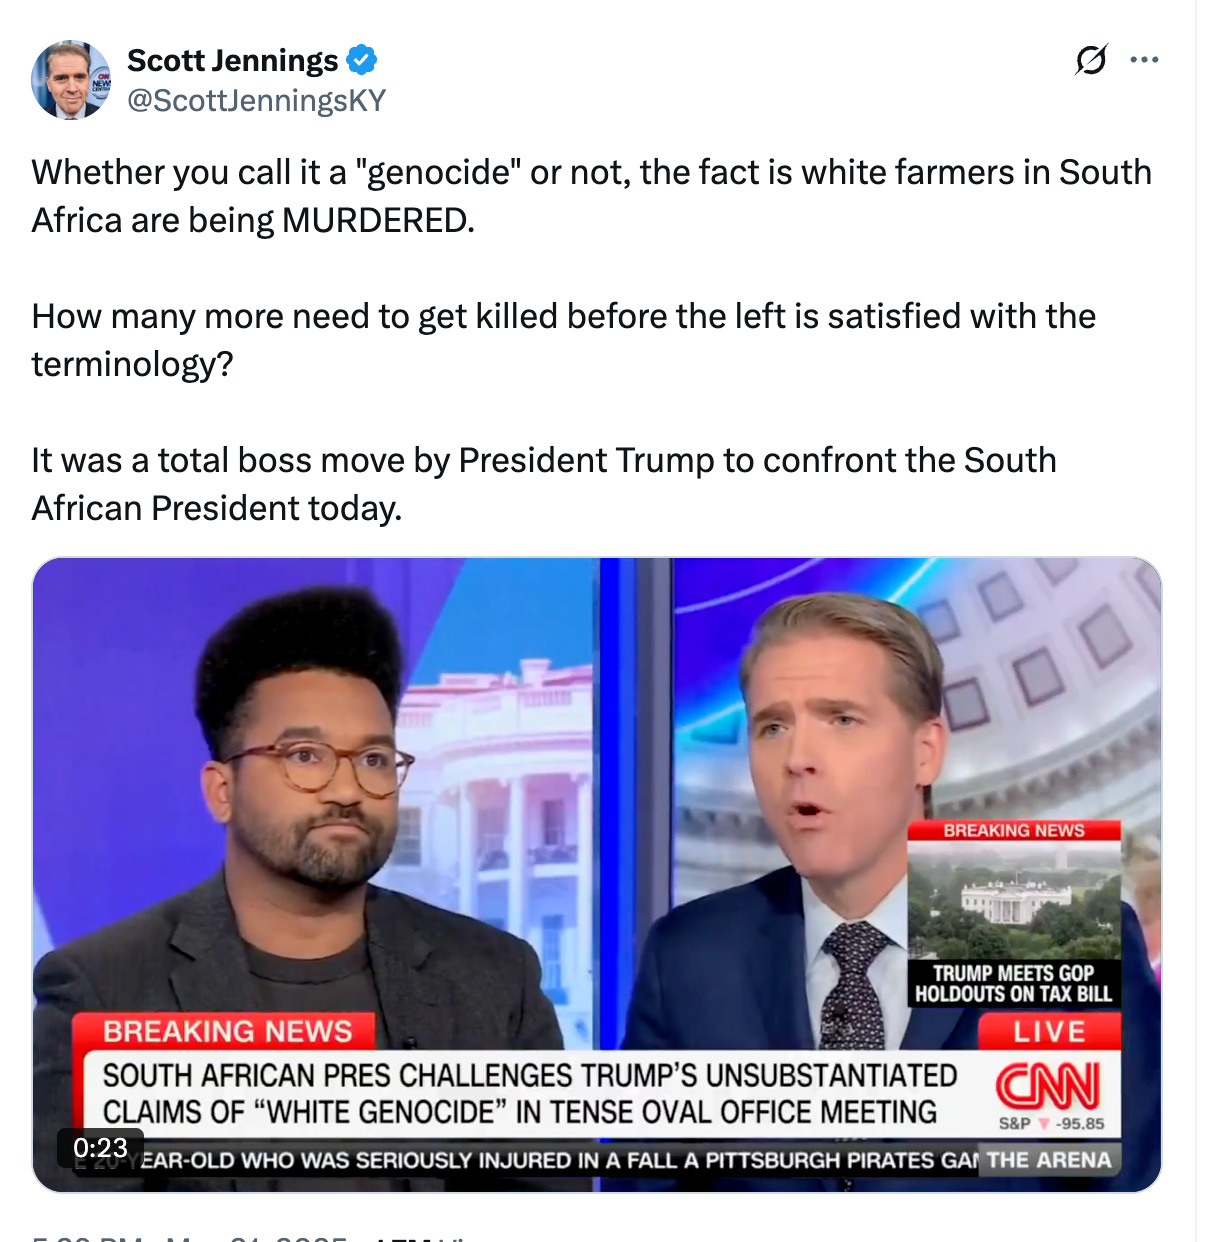Click the BREAKING NEWS banner above the headline
This screenshot has width=1214, height=1242.
point(227,1031)
